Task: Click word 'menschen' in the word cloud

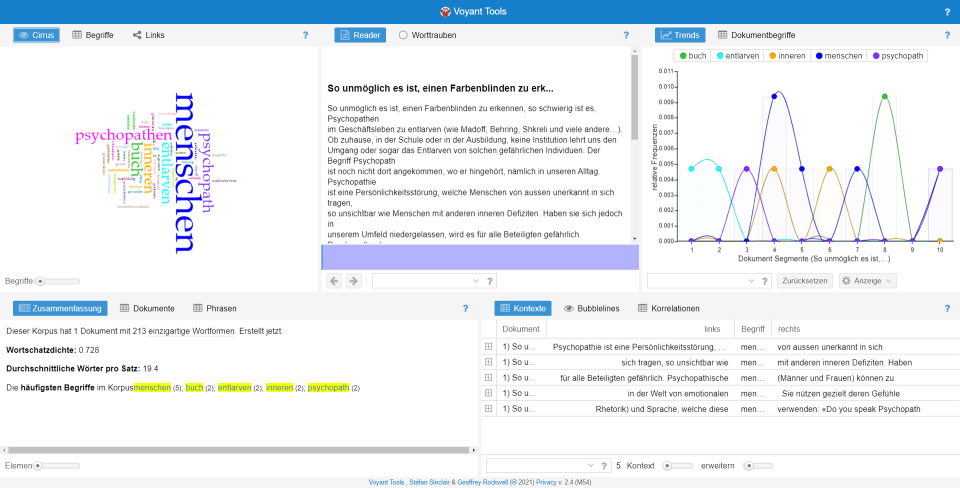Action: click(184, 173)
